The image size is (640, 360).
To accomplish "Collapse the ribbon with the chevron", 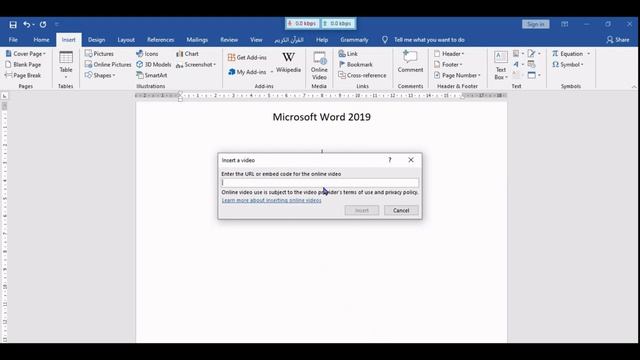I will tap(634, 87).
